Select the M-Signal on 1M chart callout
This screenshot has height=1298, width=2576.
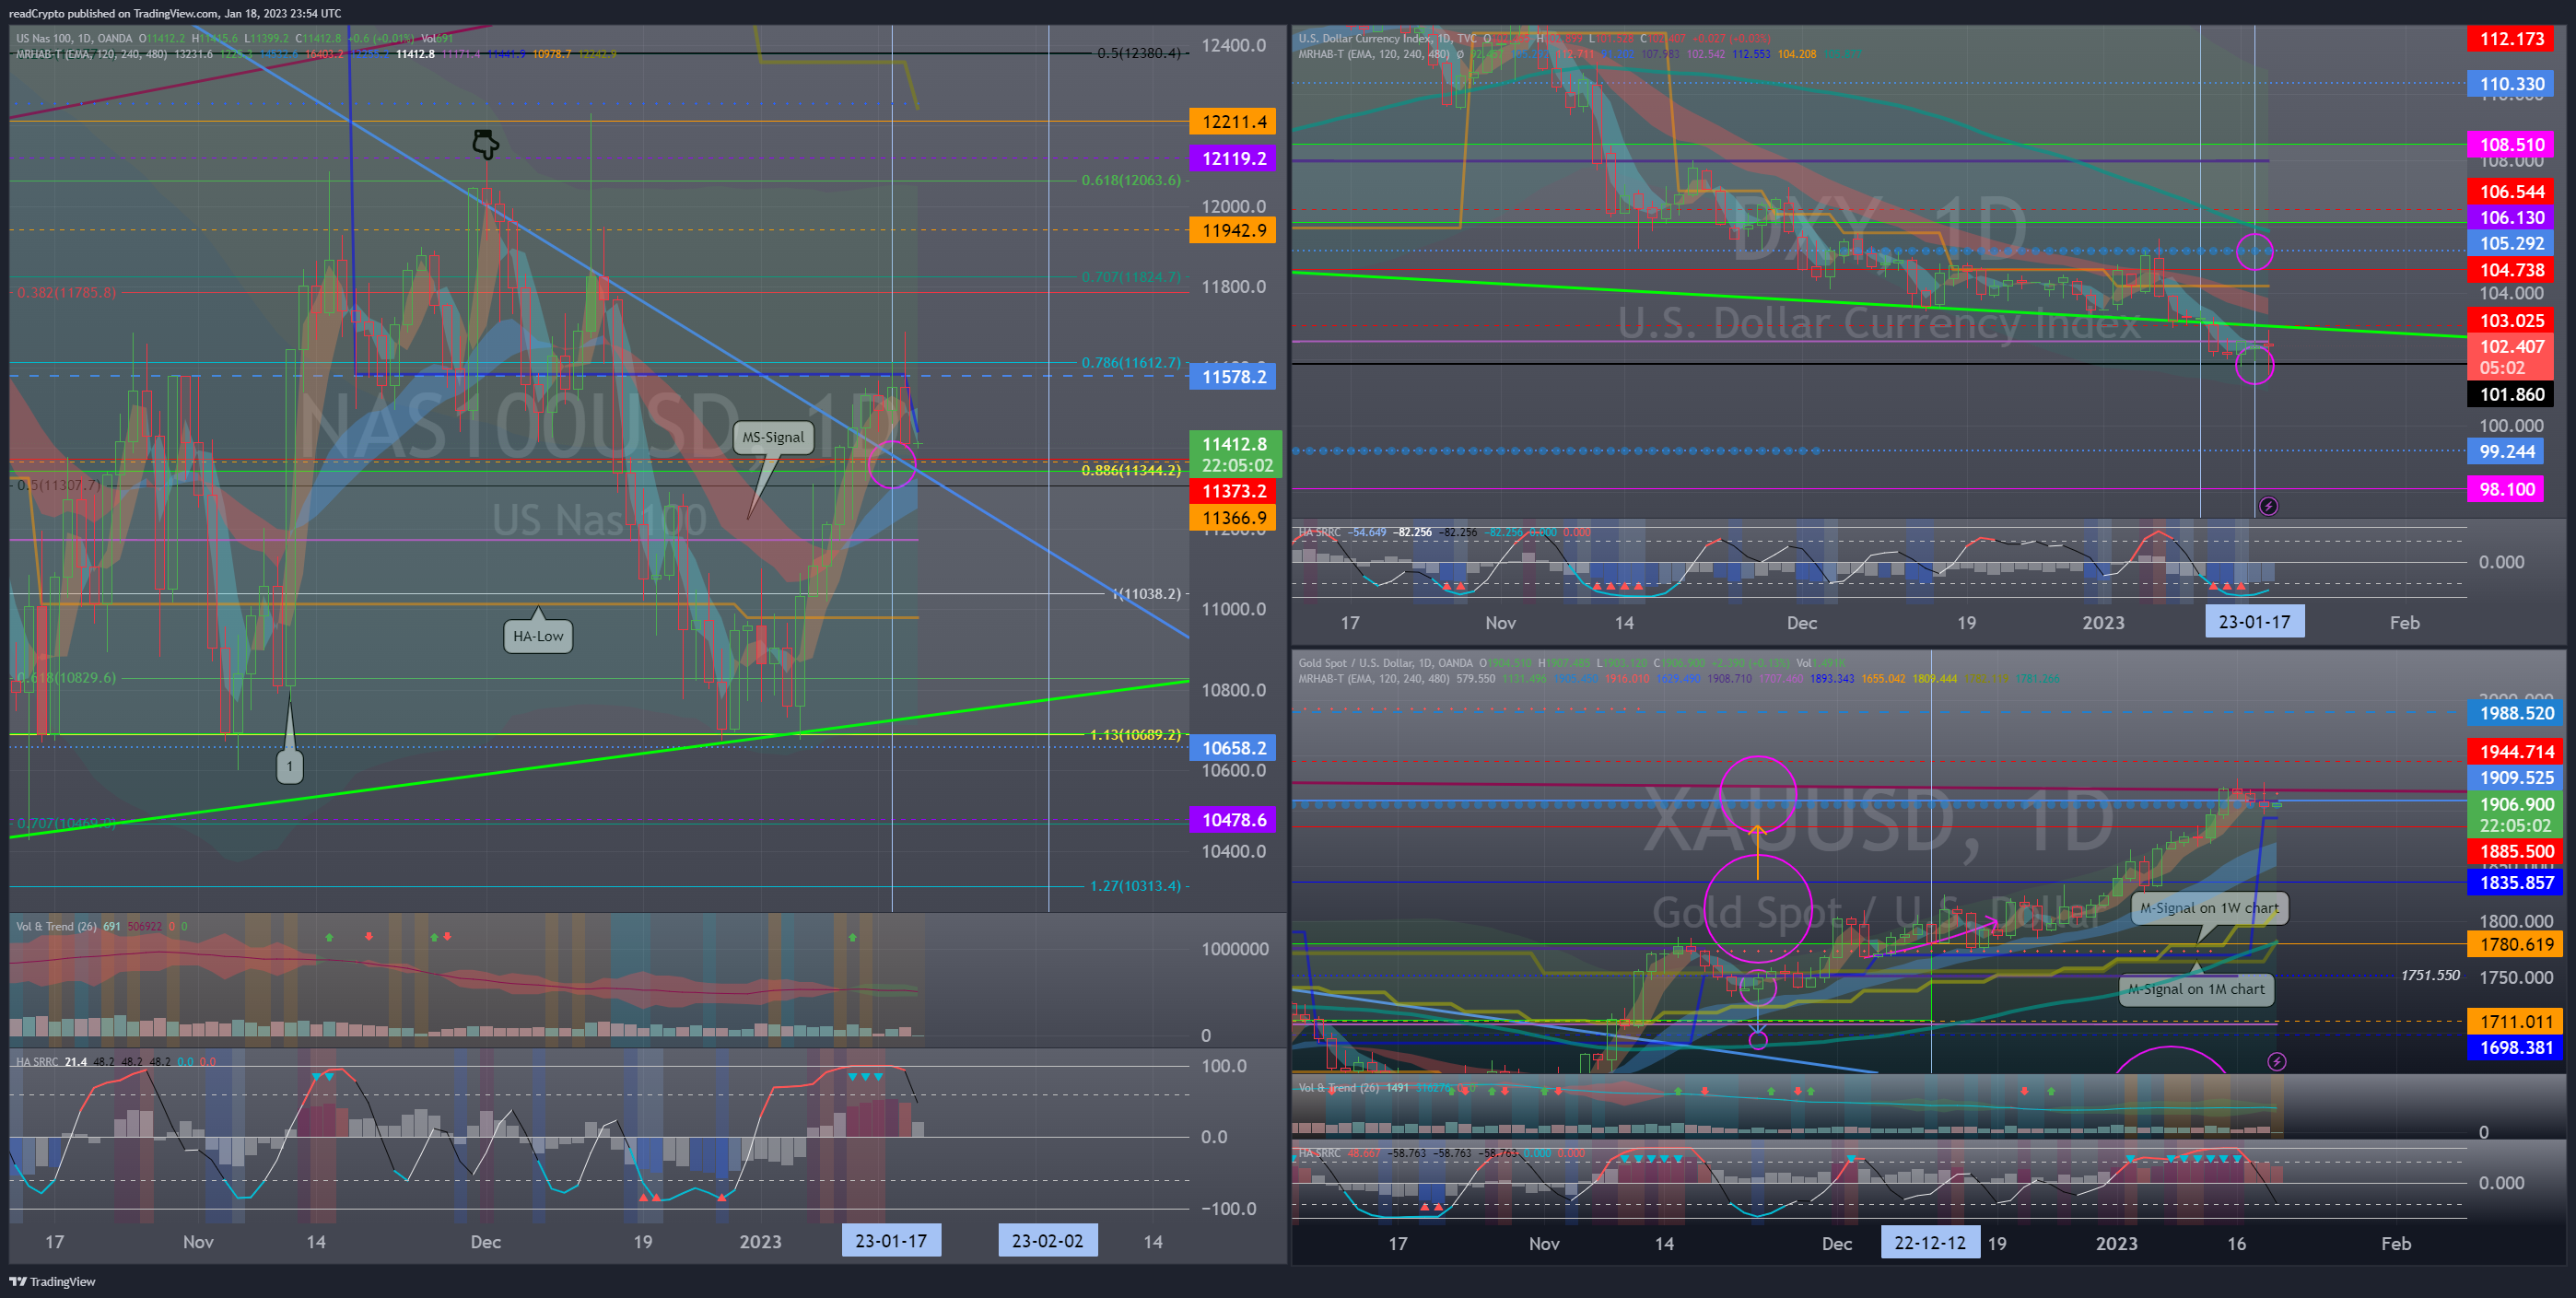point(2196,989)
